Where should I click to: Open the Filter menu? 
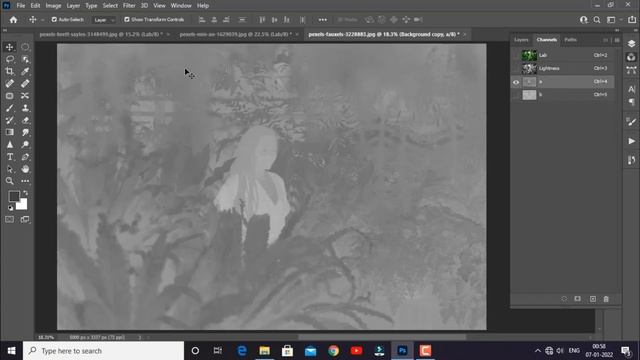point(129,6)
